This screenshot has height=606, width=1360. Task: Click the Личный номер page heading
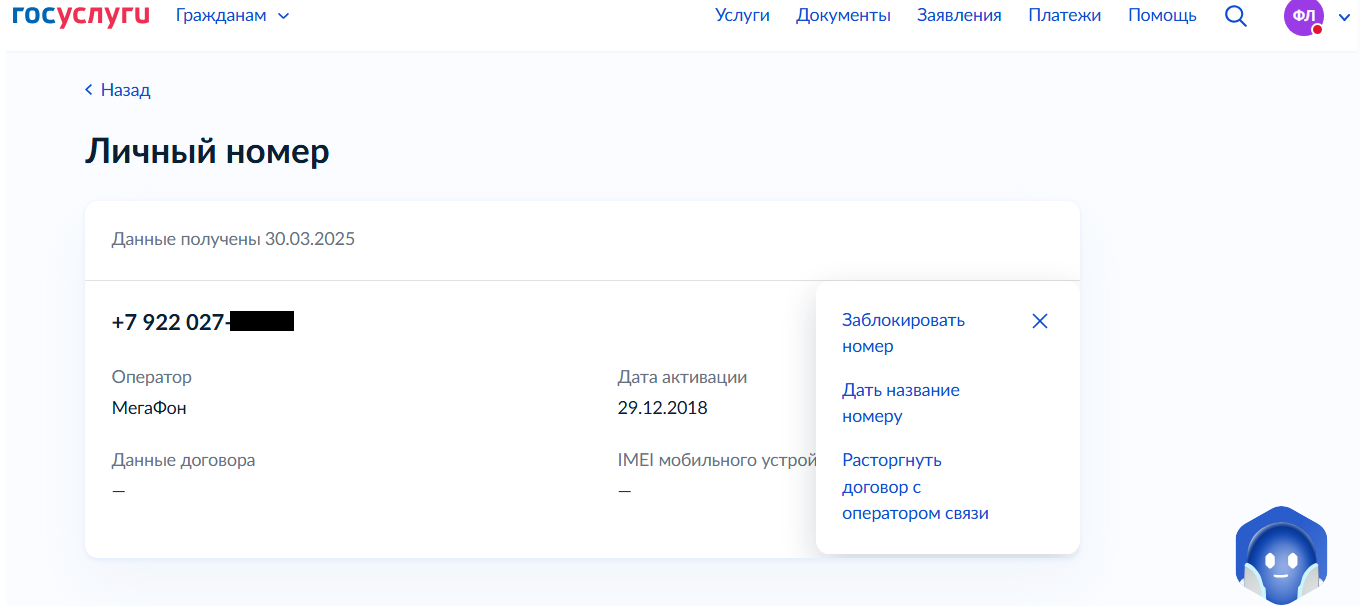pos(207,152)
